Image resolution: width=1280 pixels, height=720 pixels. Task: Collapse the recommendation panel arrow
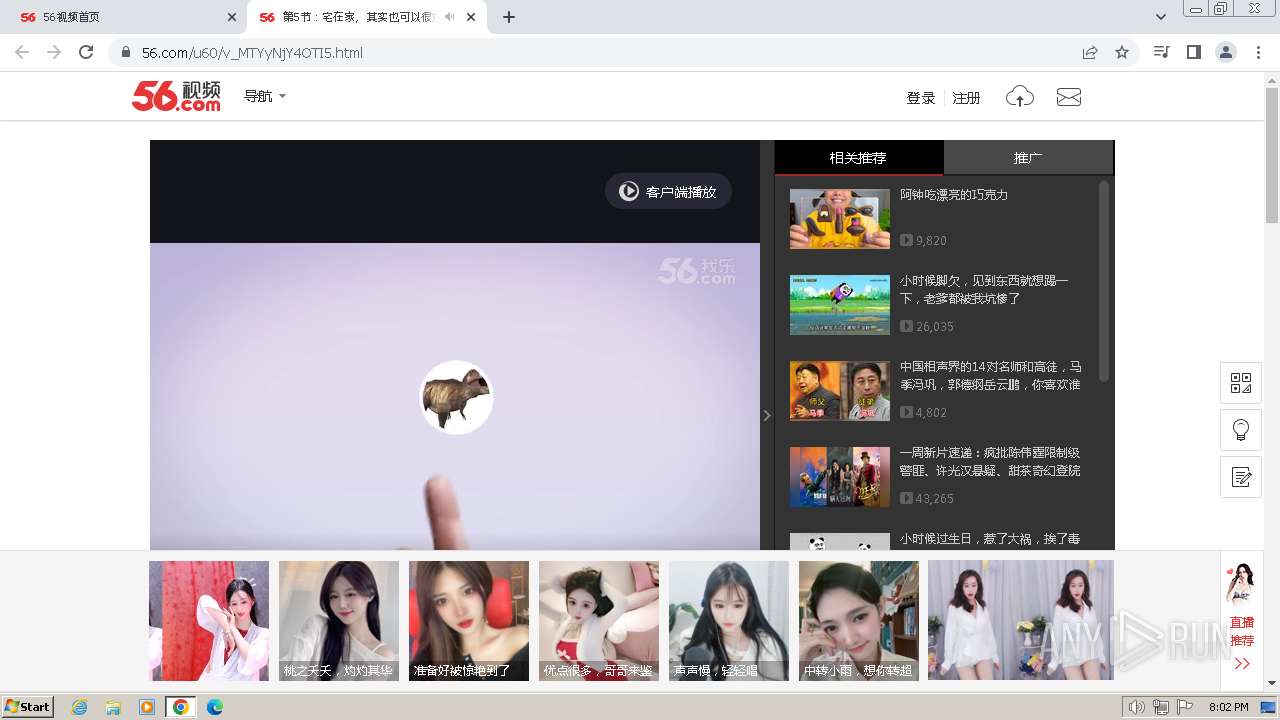767,415
